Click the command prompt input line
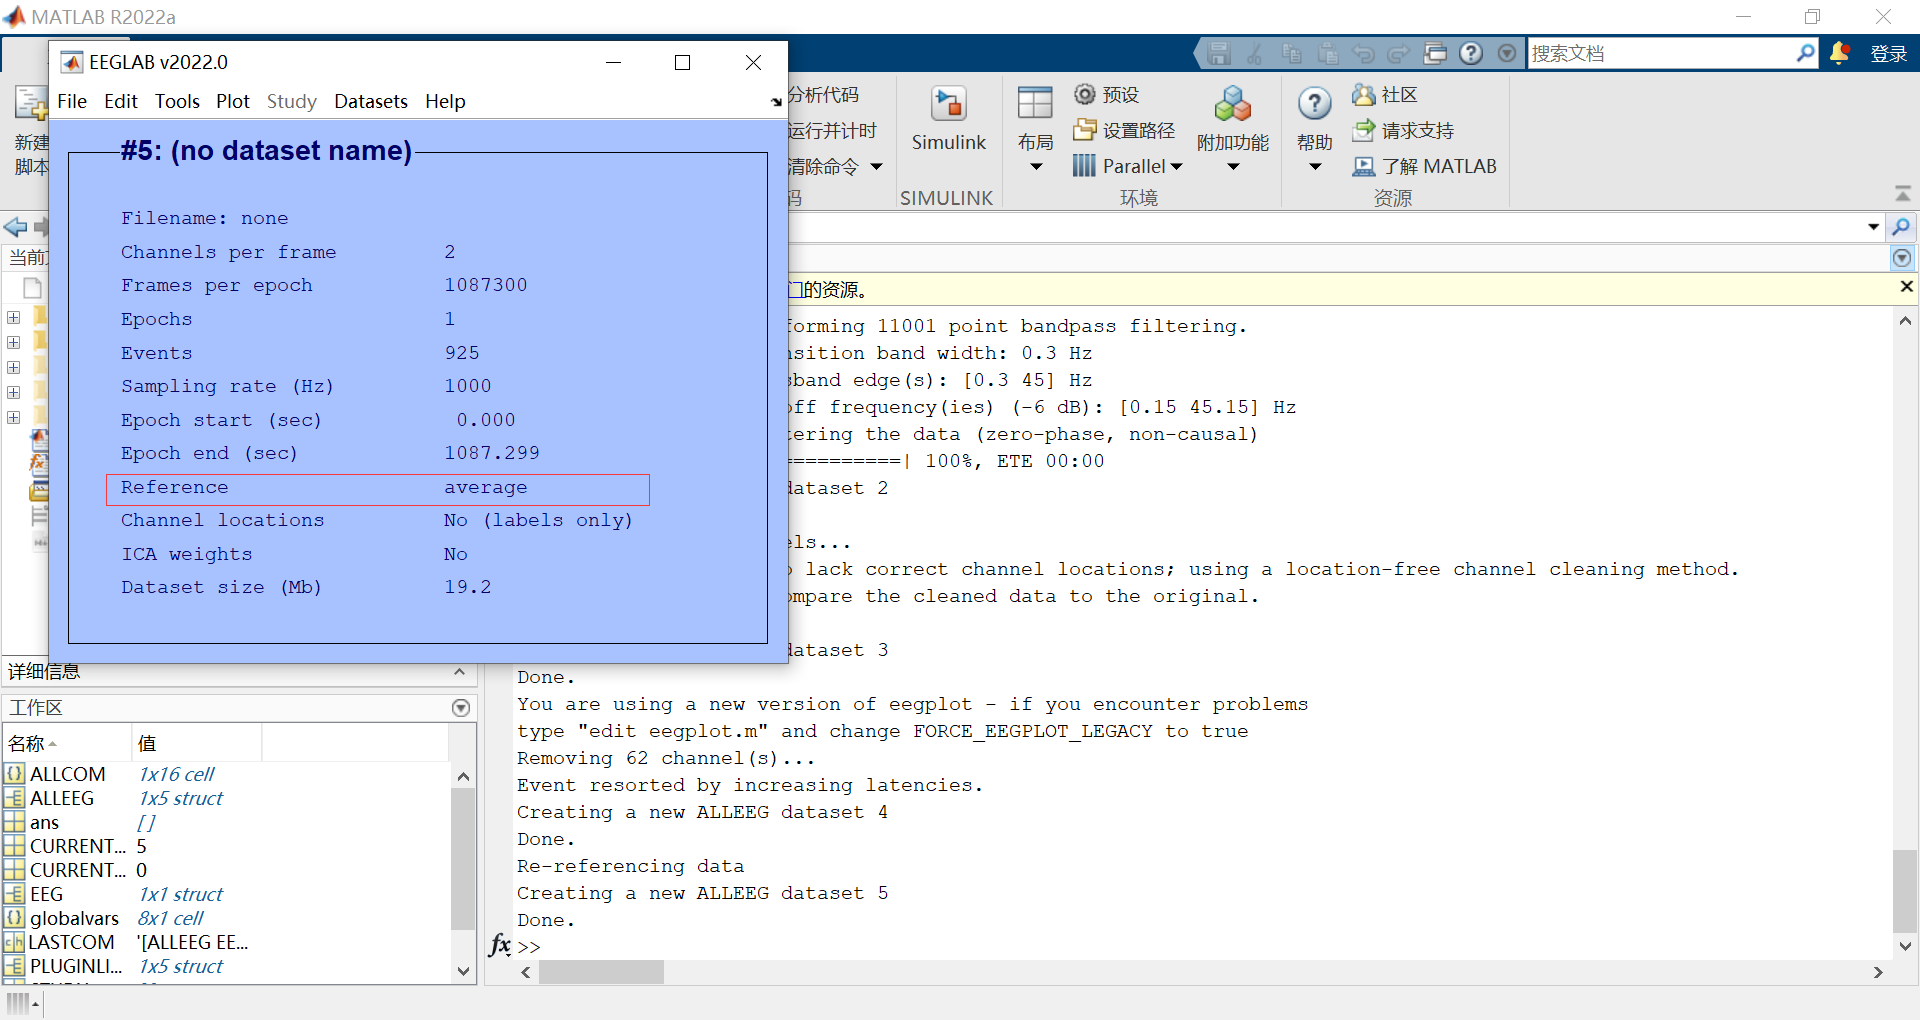 [1200, 946]
